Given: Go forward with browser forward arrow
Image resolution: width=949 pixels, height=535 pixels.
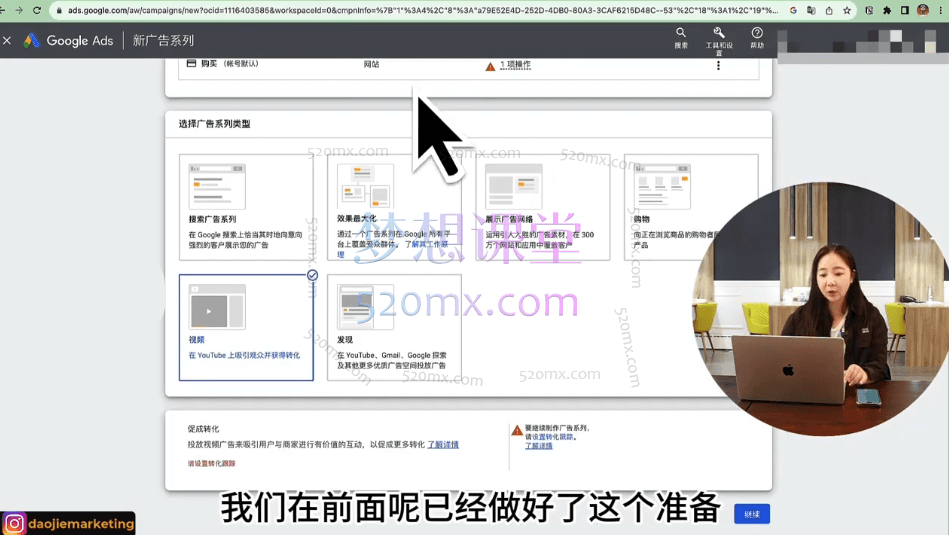Looking at the screenshot, I should [x=19, y=10].
